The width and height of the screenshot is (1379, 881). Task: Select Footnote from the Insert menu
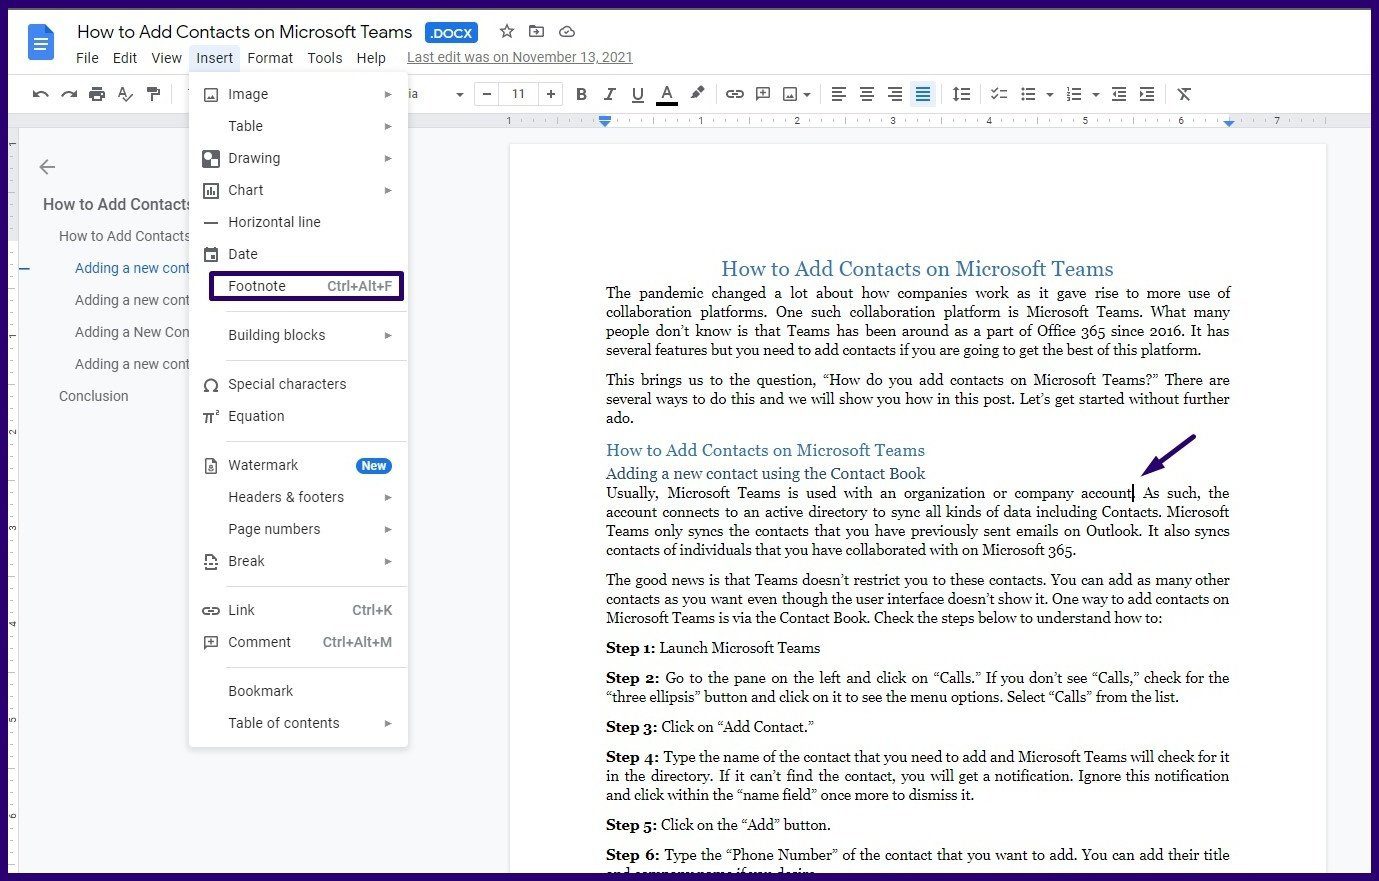(x=257, y=285)
